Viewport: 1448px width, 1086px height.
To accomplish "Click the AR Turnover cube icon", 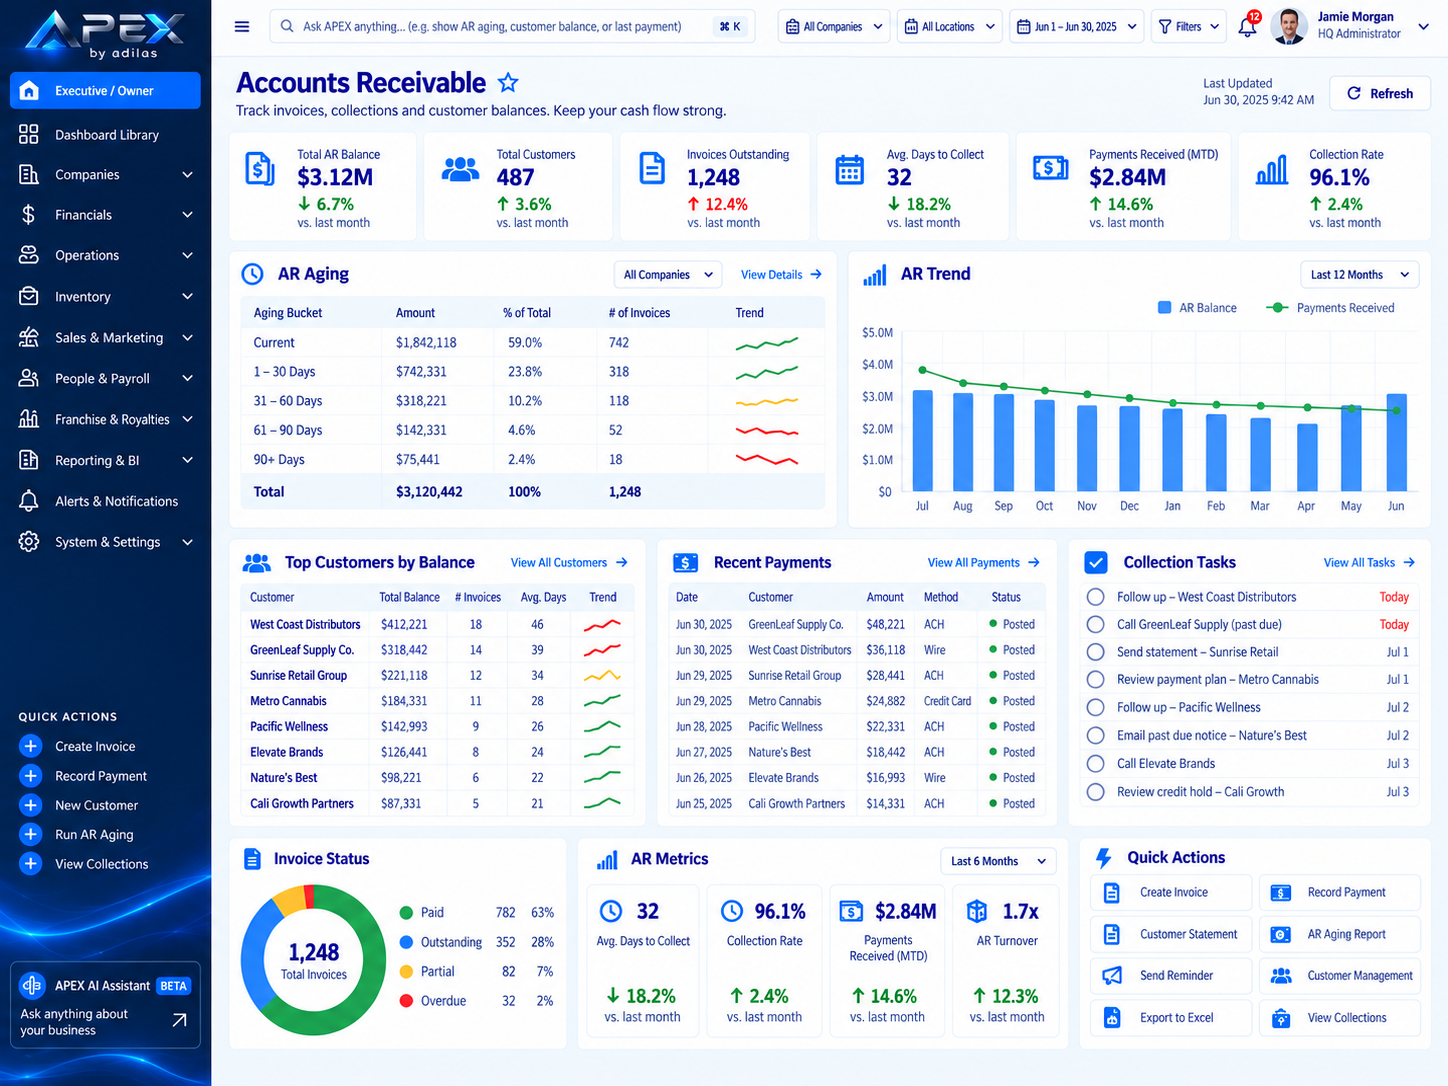I will [977, 911].
